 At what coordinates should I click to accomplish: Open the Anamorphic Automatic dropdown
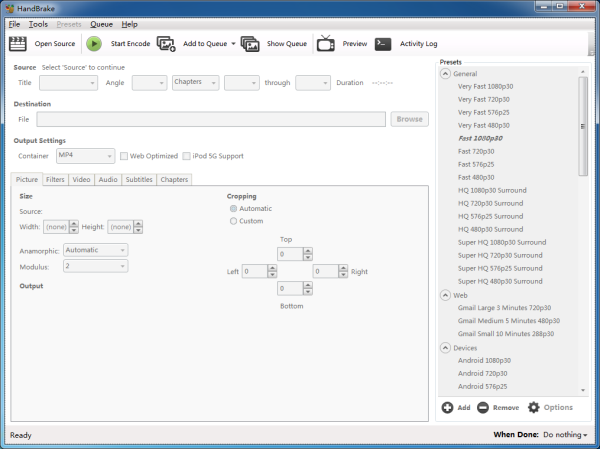(x=96, y=250)
